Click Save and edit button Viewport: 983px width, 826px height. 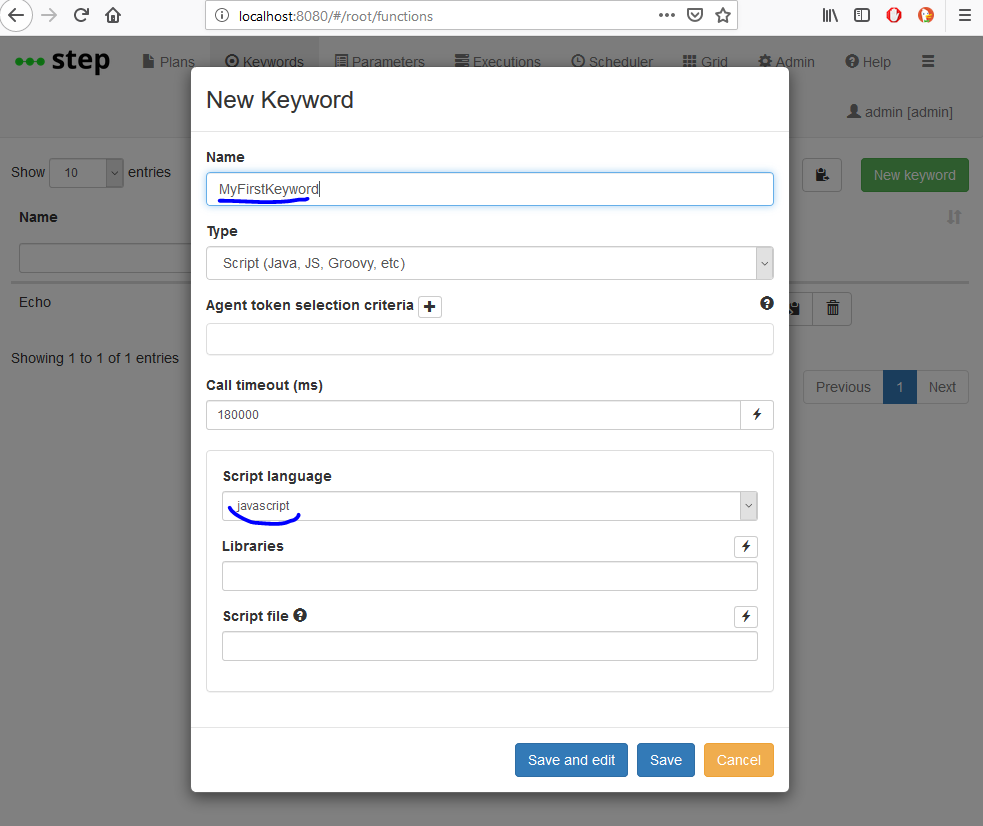click(571, 760)
